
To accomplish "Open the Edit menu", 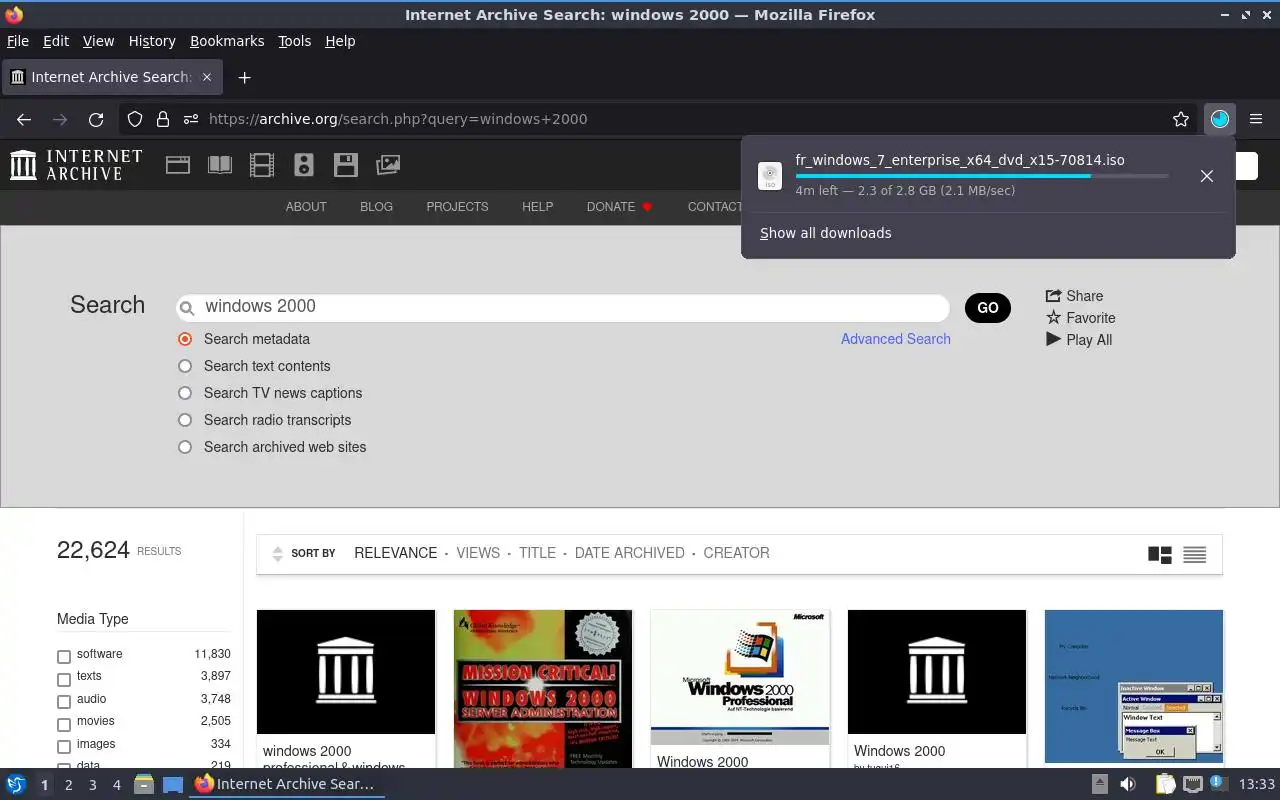I will (x=56, y=41).
